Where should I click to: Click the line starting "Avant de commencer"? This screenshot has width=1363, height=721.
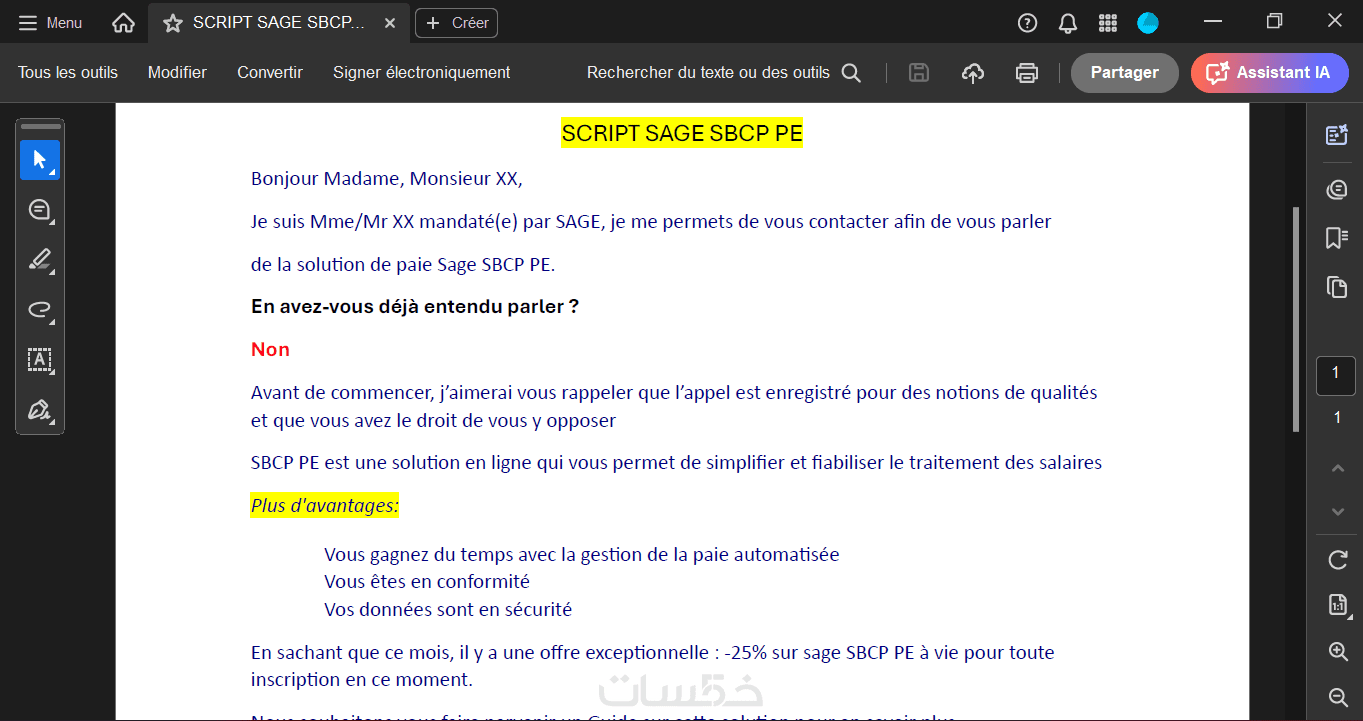[x=674, y=393]
